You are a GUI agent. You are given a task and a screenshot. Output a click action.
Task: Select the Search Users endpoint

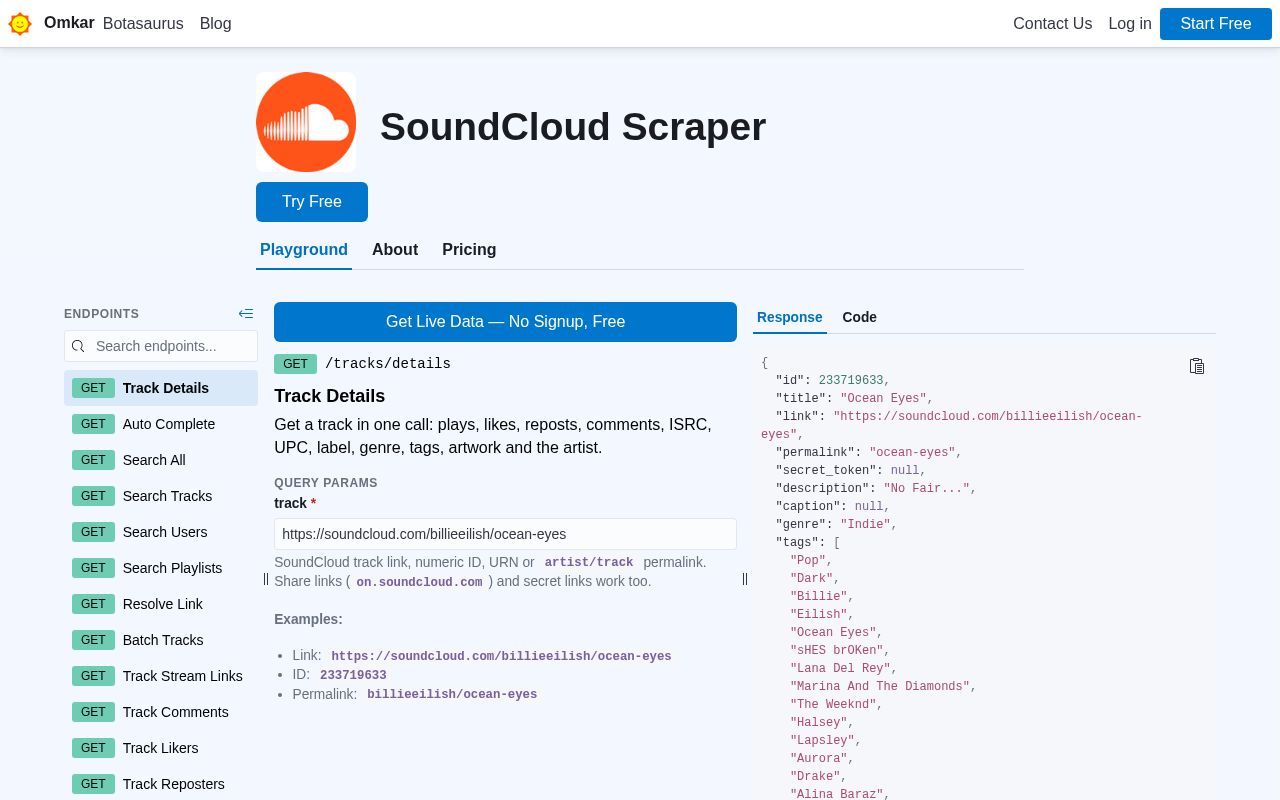click(161, 532)
